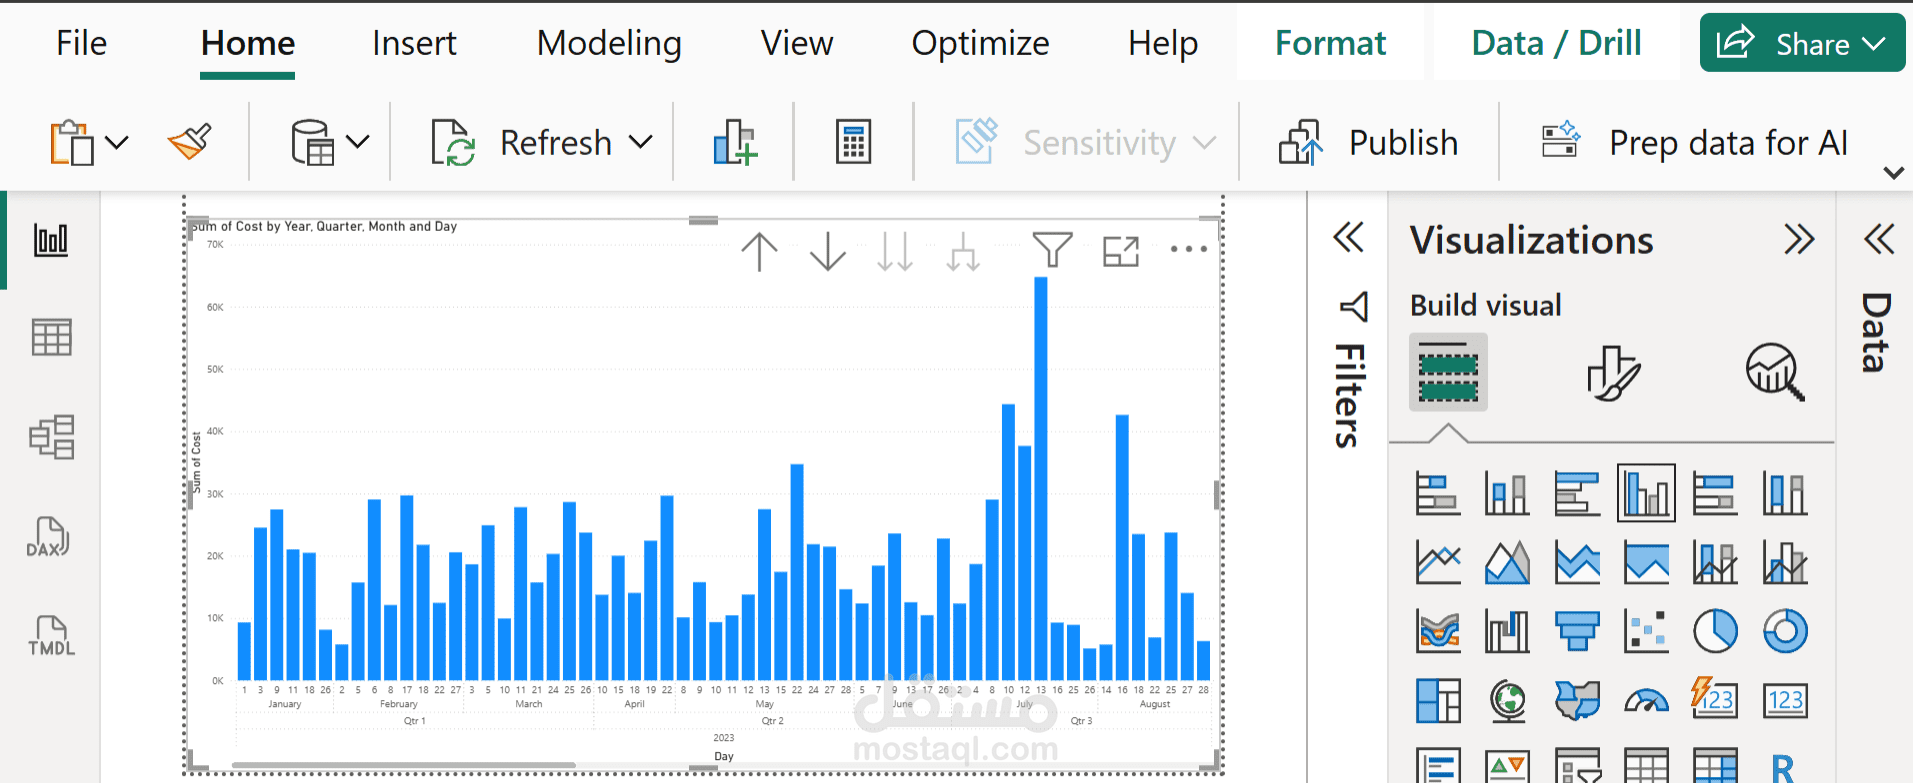Click the calculator New measure icon

[x=853, y=142]
